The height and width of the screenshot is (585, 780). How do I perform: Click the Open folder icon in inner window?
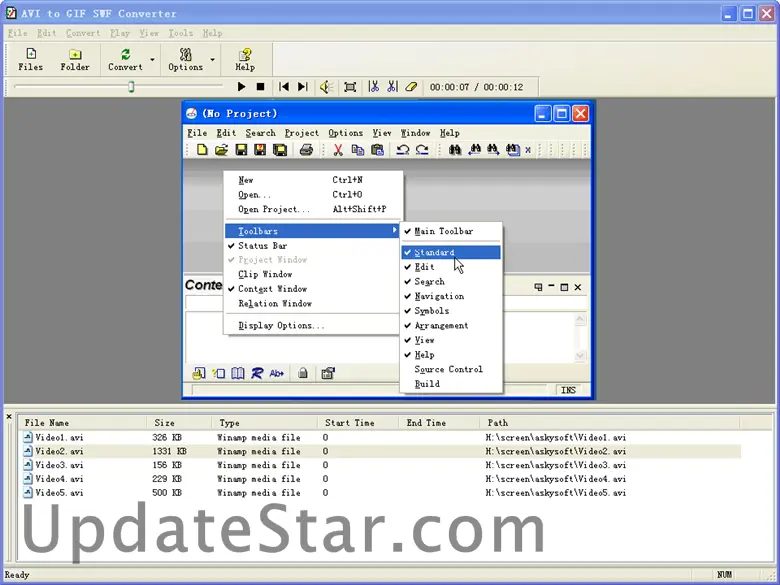pyautogui.click(x=221, y=150)
